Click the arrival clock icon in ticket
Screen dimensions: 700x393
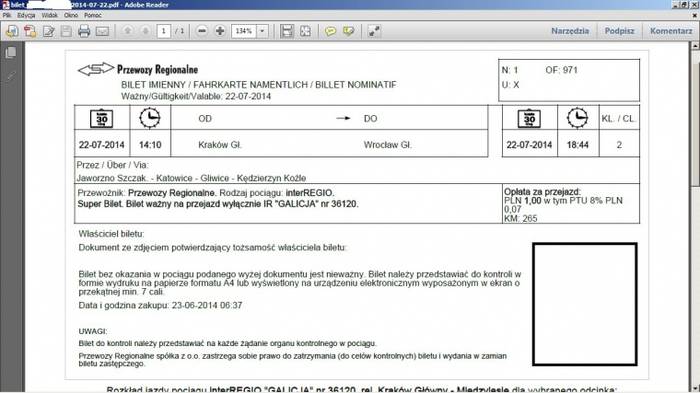pyautogui.click(x=577, y=118)
